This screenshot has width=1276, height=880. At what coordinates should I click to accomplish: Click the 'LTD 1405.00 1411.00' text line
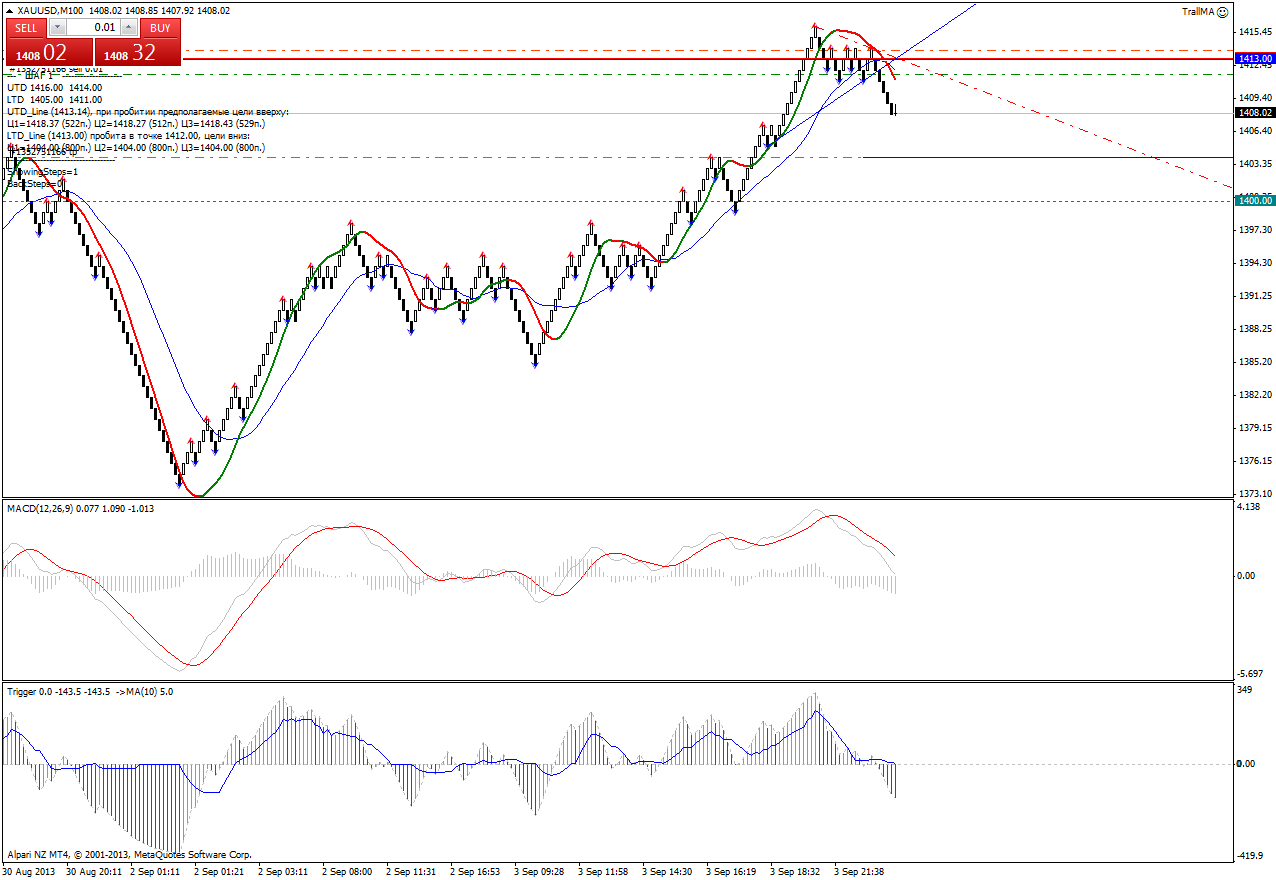pyautogui.click(x=55, y=100)
